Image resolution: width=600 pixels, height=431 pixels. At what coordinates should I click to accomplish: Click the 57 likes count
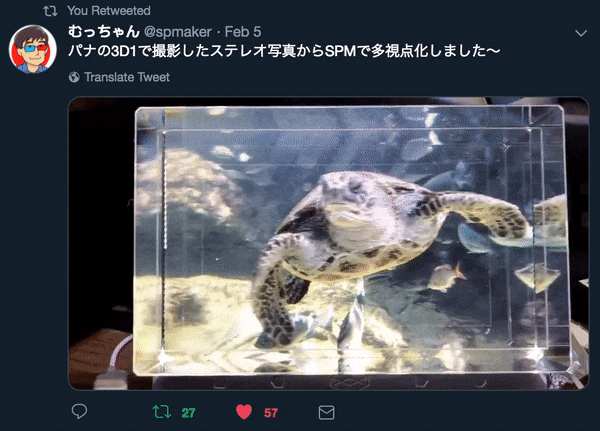coord(271,413)
